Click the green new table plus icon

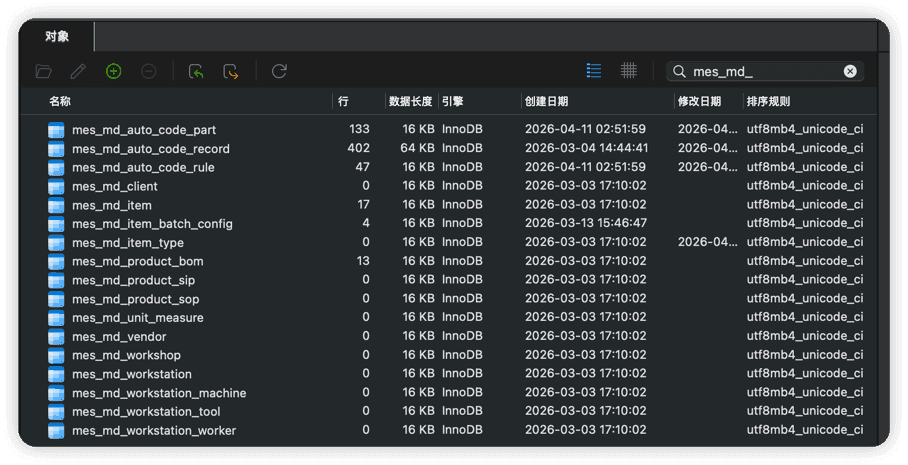pyautogui.click(x=114, y=71)
